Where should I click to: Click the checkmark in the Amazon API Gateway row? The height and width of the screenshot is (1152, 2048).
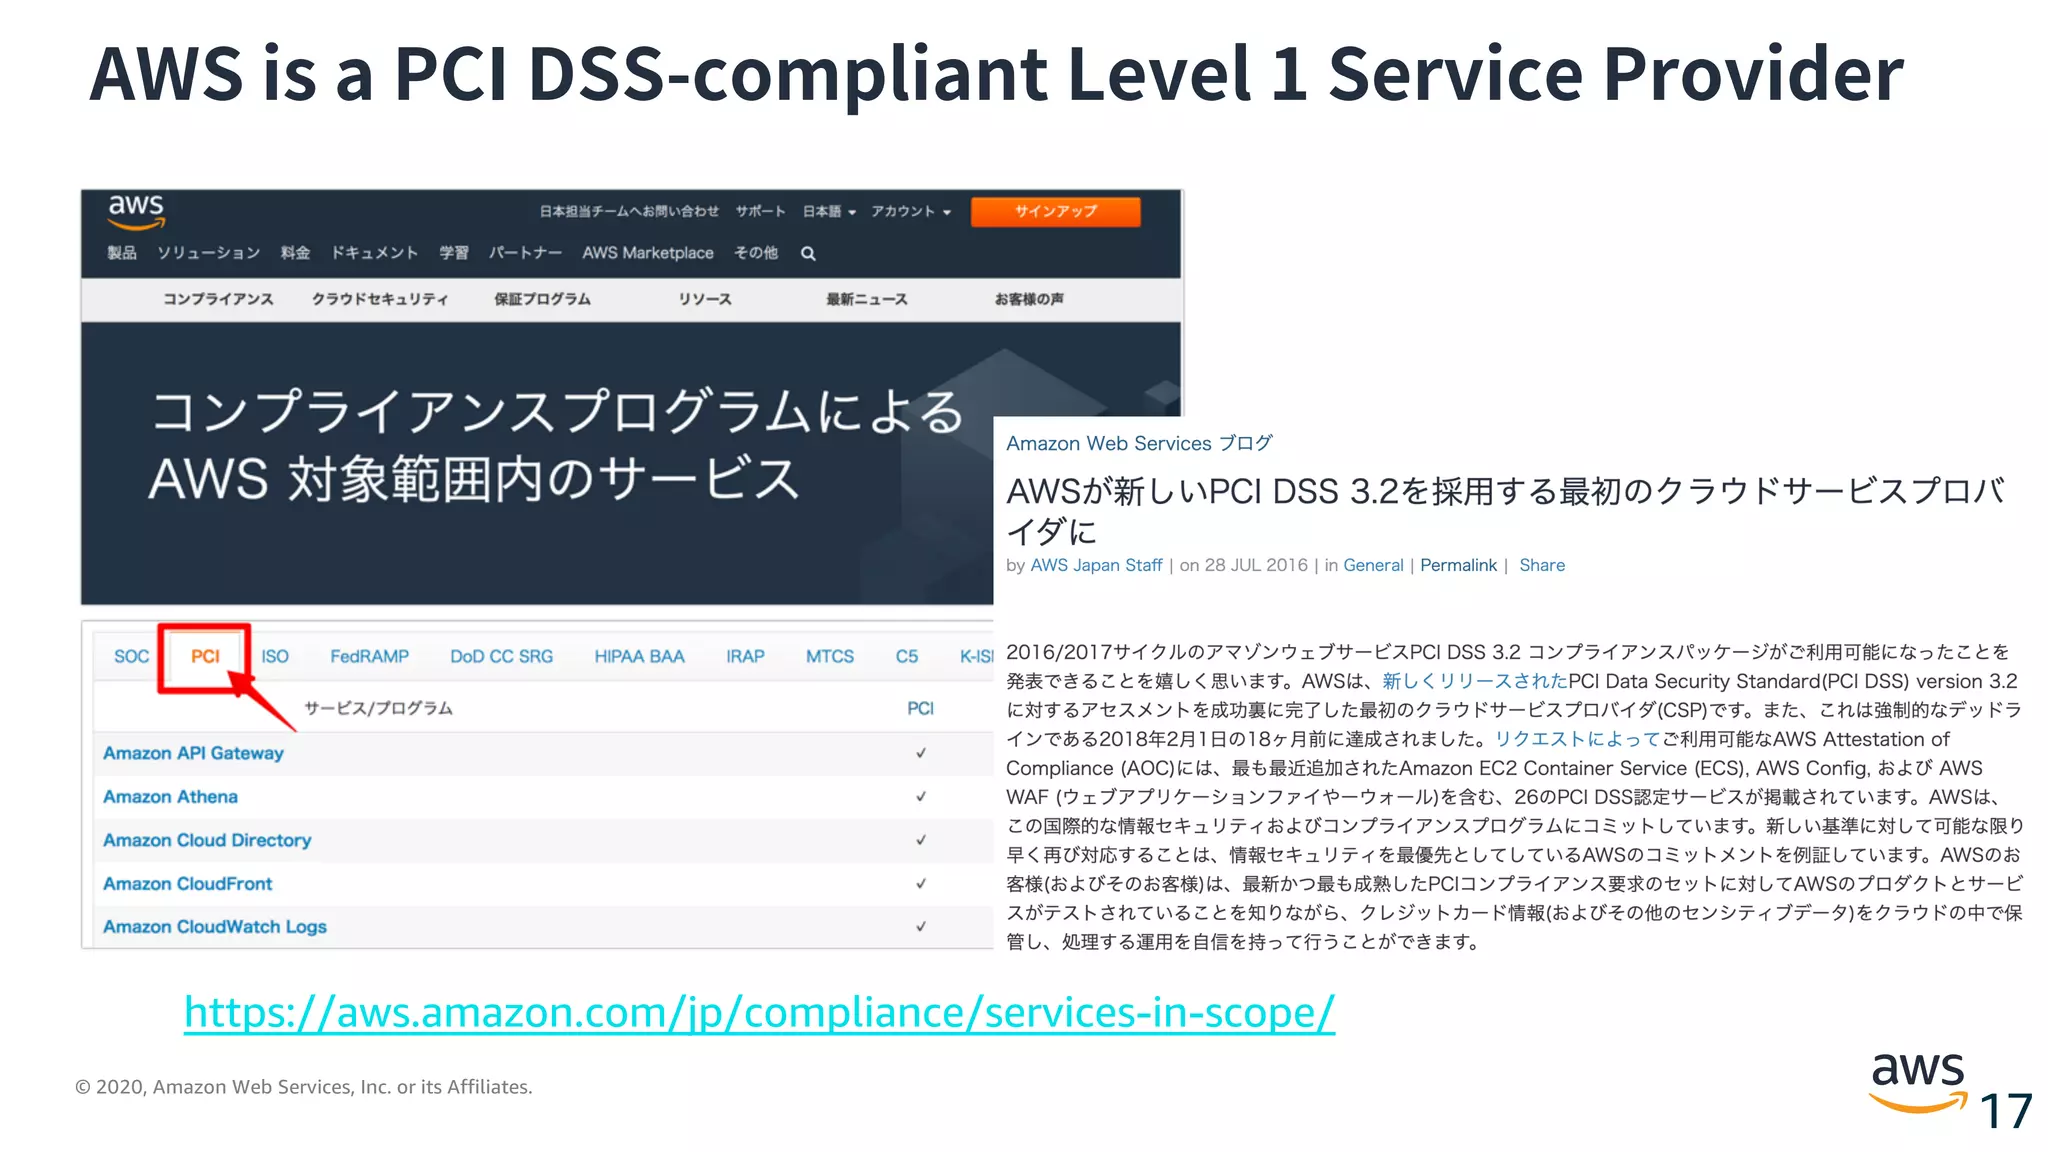(x=920, y=753)
